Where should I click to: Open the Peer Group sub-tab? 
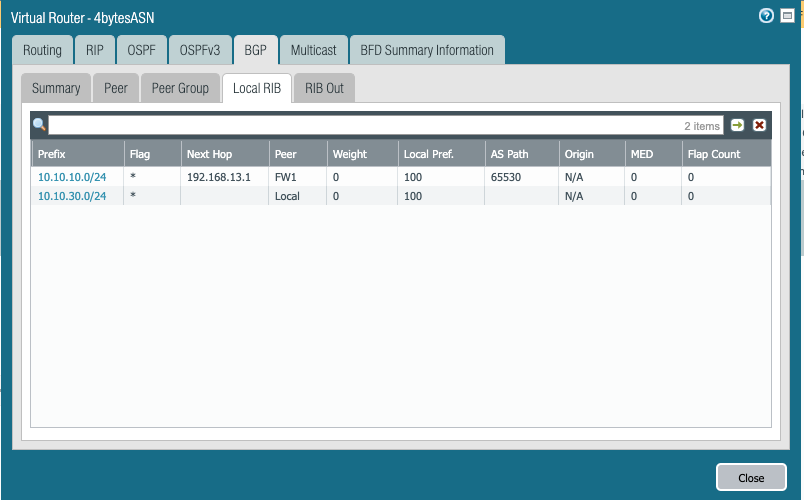coord(180,88)
